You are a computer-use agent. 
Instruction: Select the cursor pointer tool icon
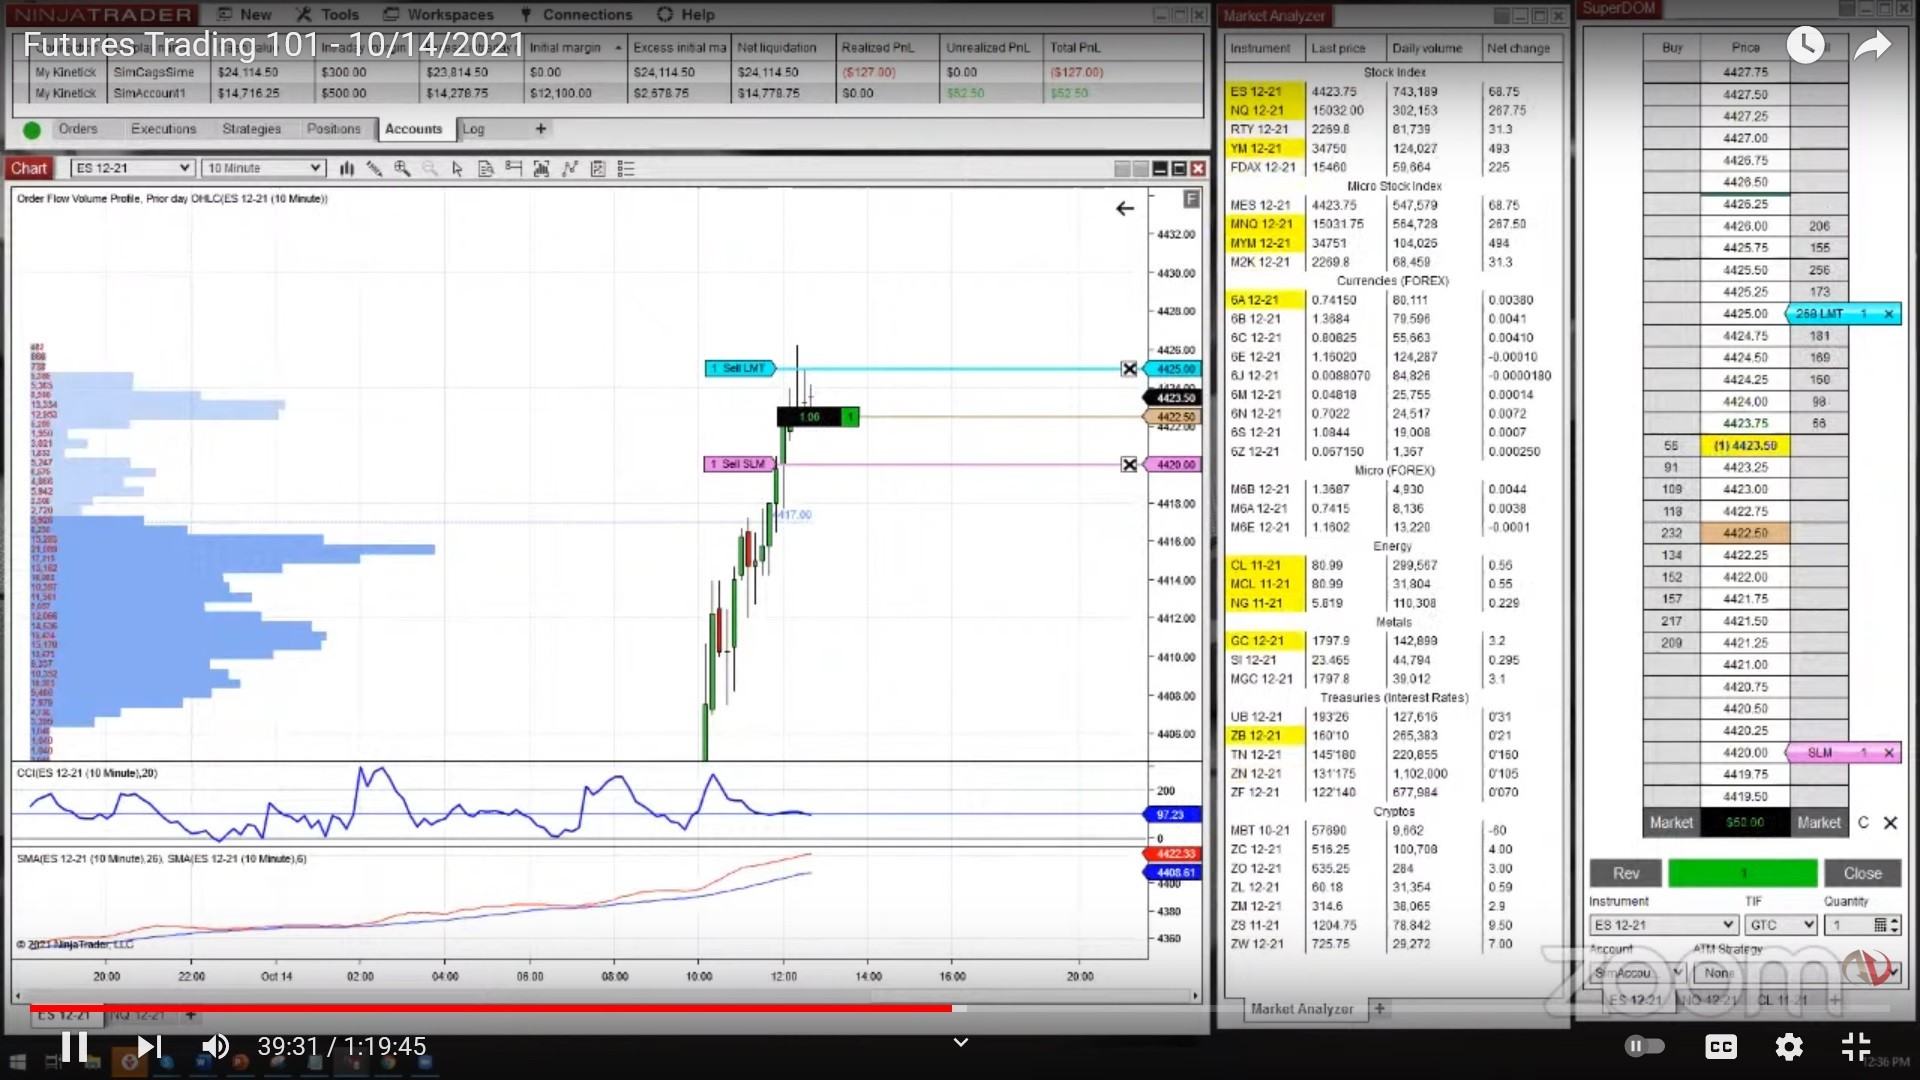pos(457,168)
